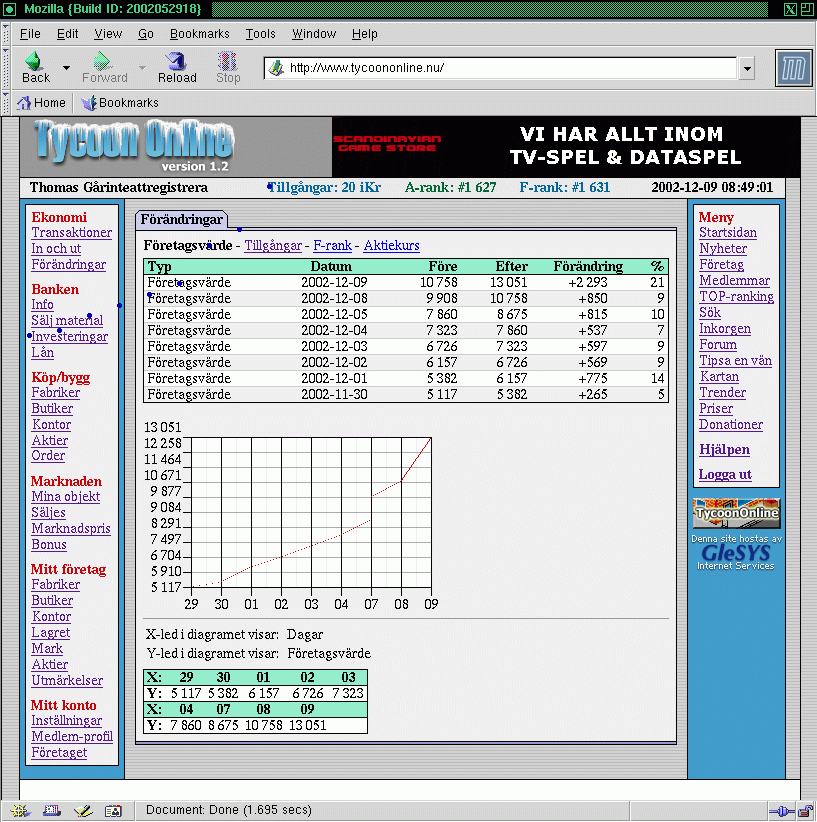Open the F-rank view link
The width and height of the screenshot is (817, 822).
click(332, 245)
